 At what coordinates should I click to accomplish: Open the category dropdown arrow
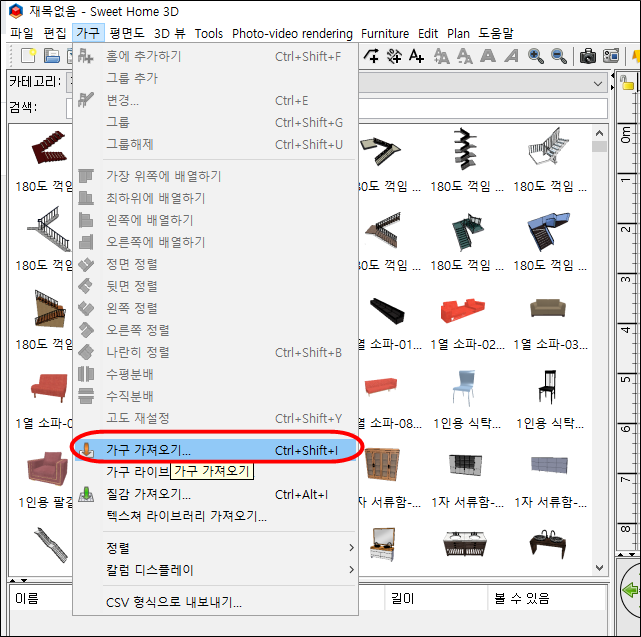coord(597,84)
